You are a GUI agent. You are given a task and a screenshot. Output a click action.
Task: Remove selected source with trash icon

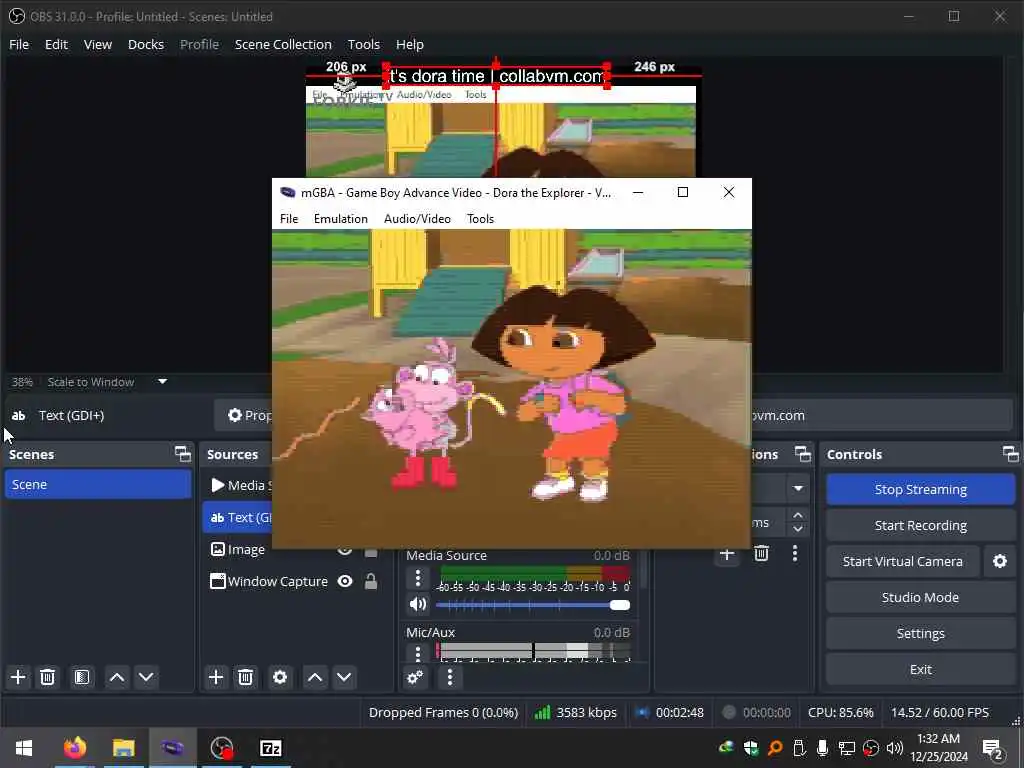tap(246, 677)
